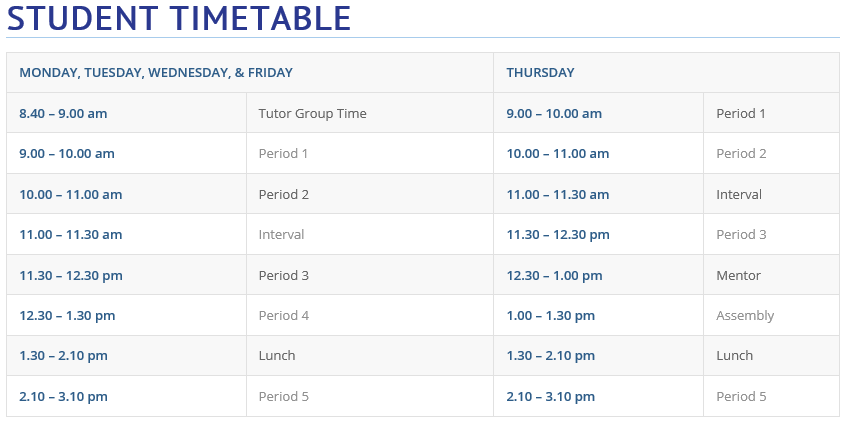Viewport: 847px width, 421px height.
Task: Click Interval beside 11.00 – 11.30 am Monday slot
Action: click(x=281, y=235)
